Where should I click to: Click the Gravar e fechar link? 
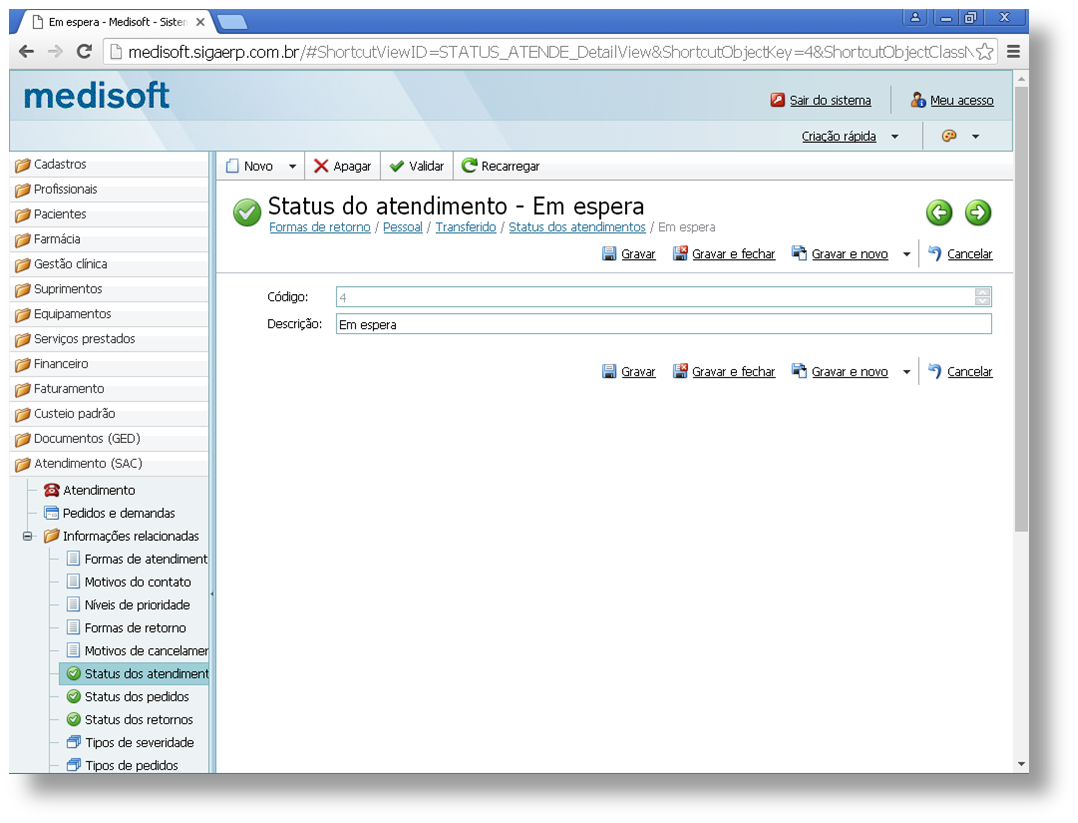pyautogui.click(x=733, y=253)
